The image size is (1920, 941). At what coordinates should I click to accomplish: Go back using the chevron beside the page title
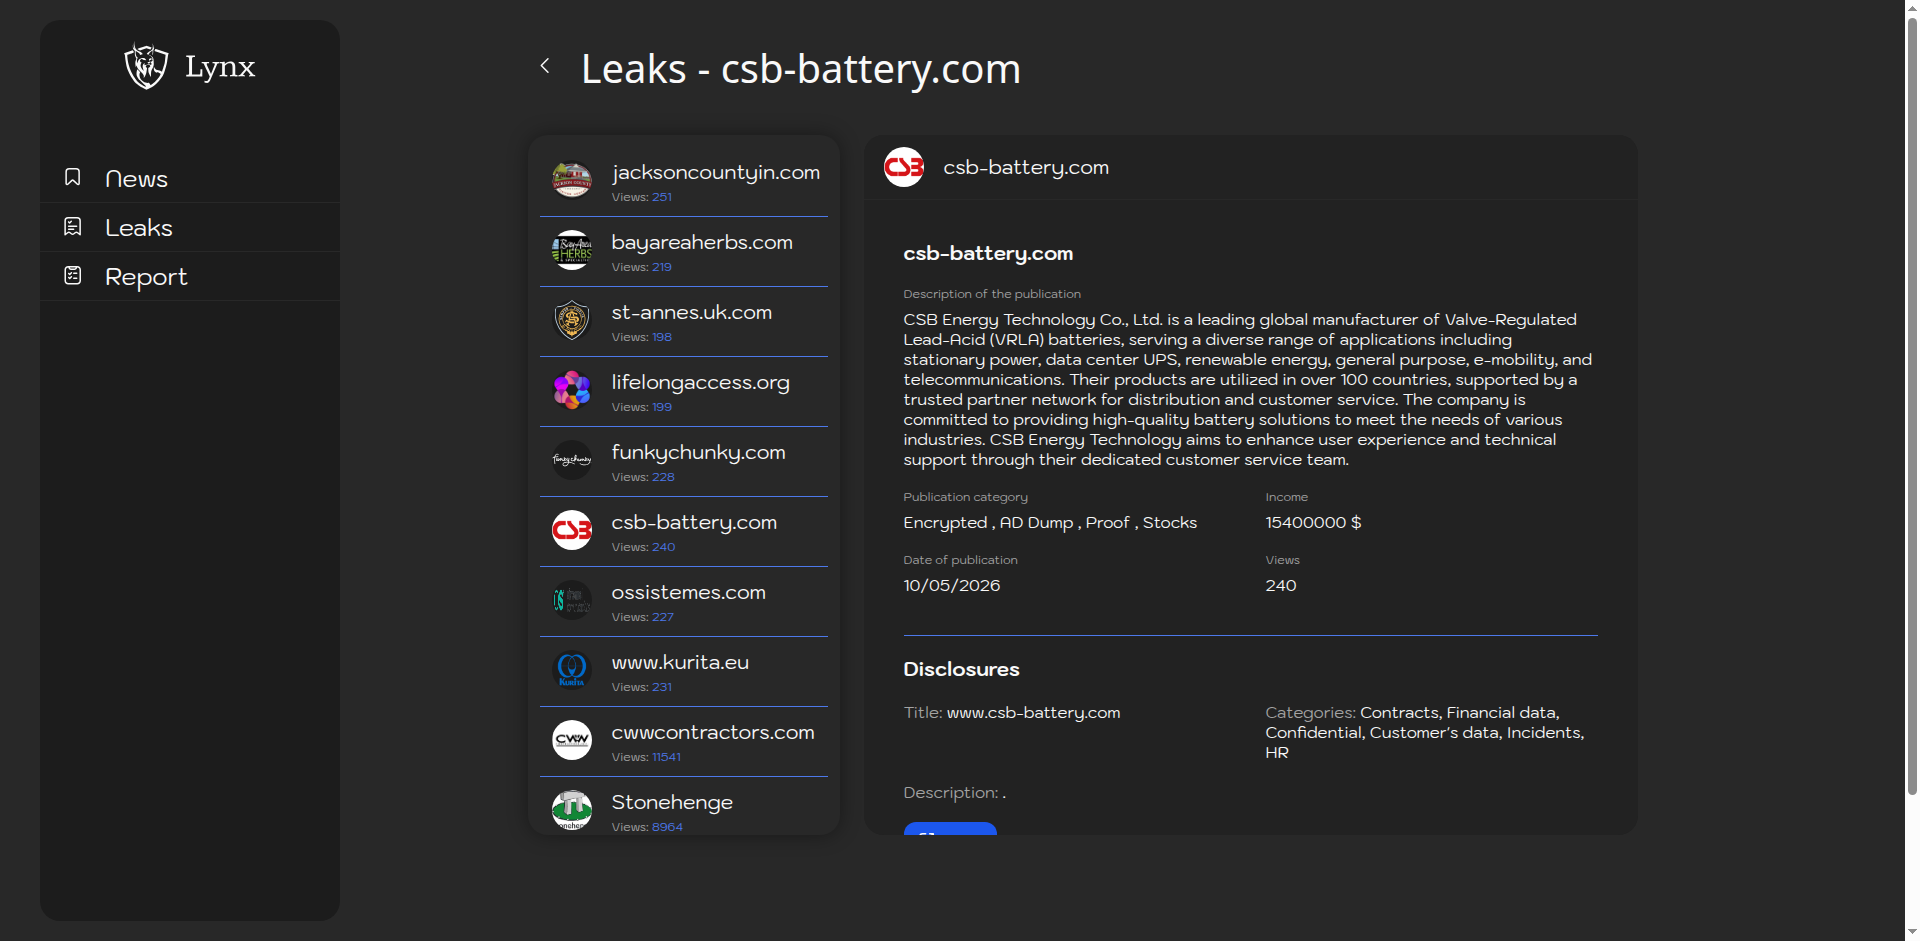(545, 66)
